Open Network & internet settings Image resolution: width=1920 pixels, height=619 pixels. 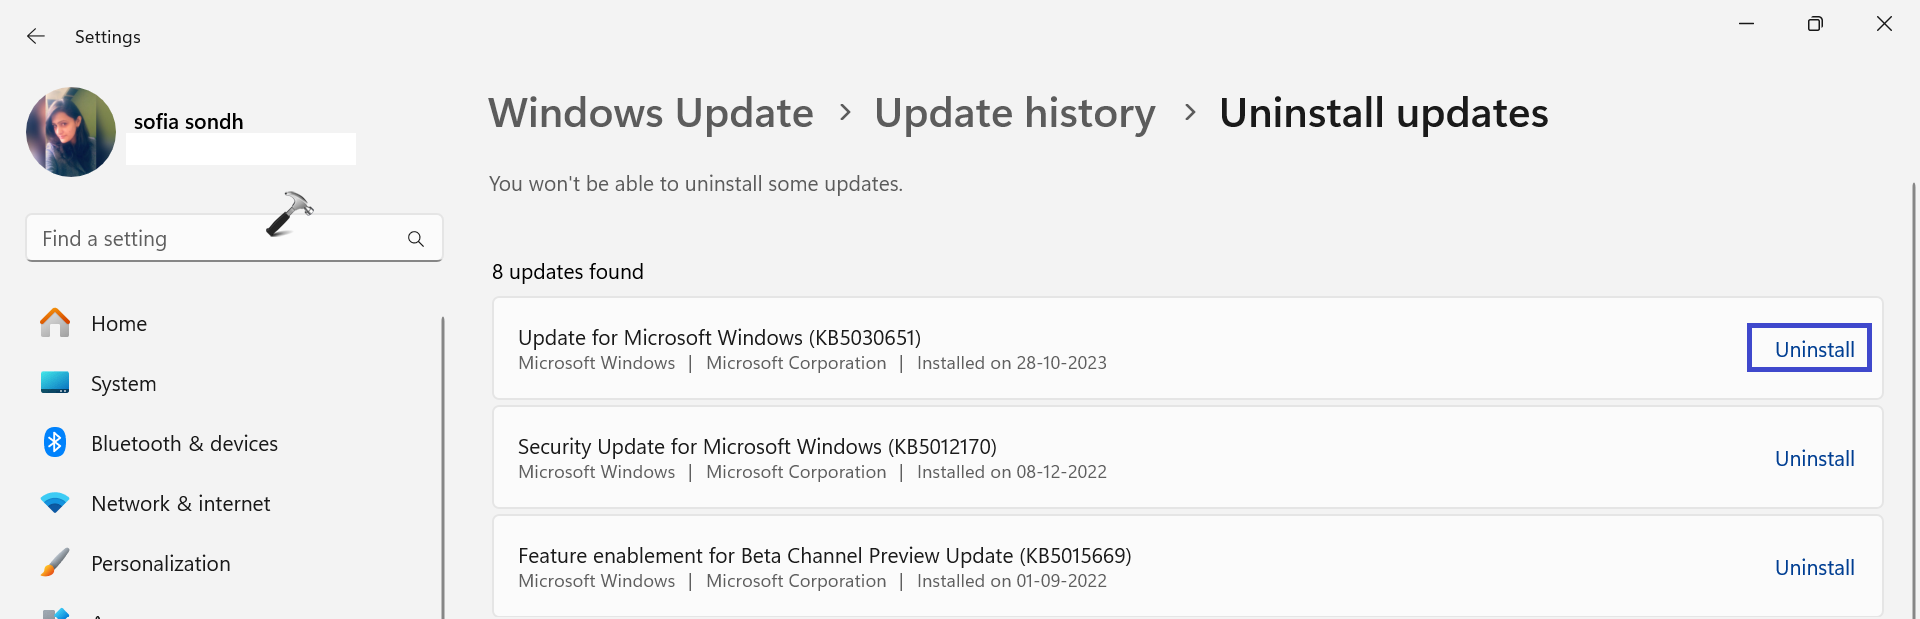[x=181, y=503]
